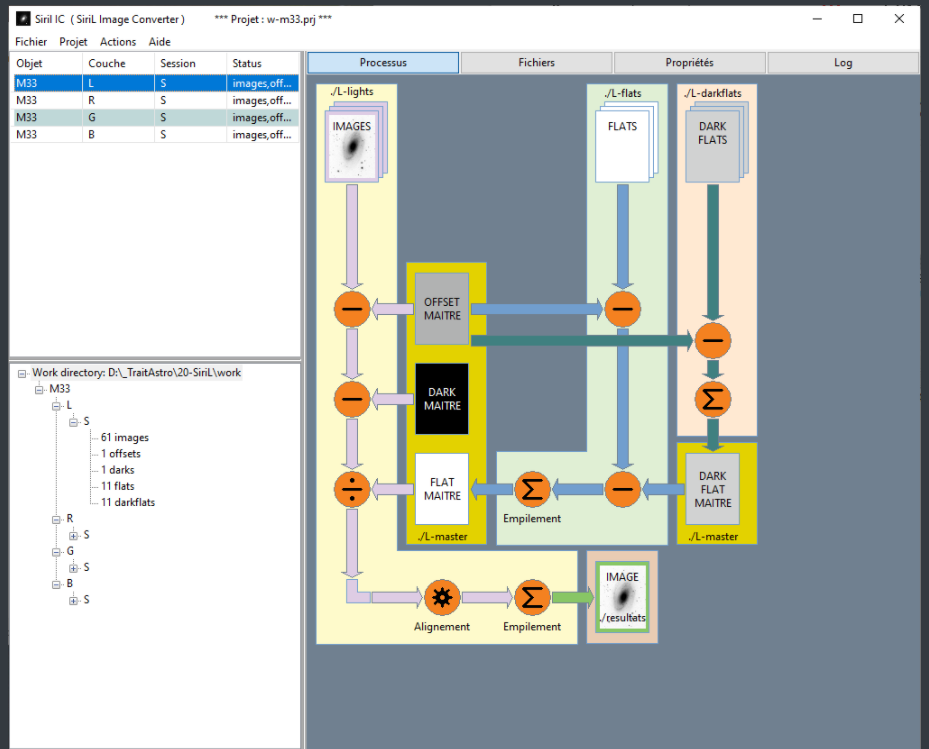Click the FLATS stack icon in L-flats

click(x=626, y=142)
